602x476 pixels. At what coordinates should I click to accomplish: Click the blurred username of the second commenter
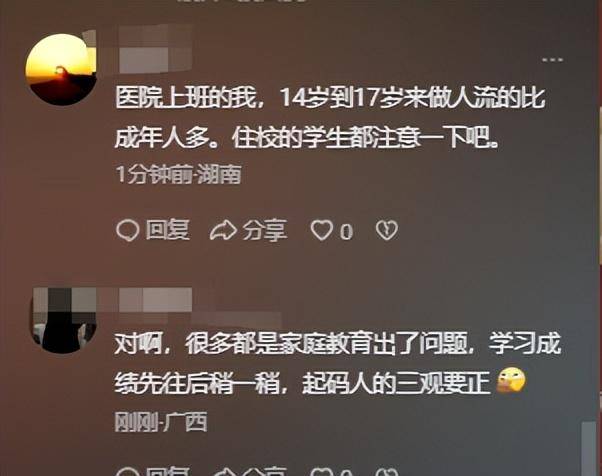(155, 299)
